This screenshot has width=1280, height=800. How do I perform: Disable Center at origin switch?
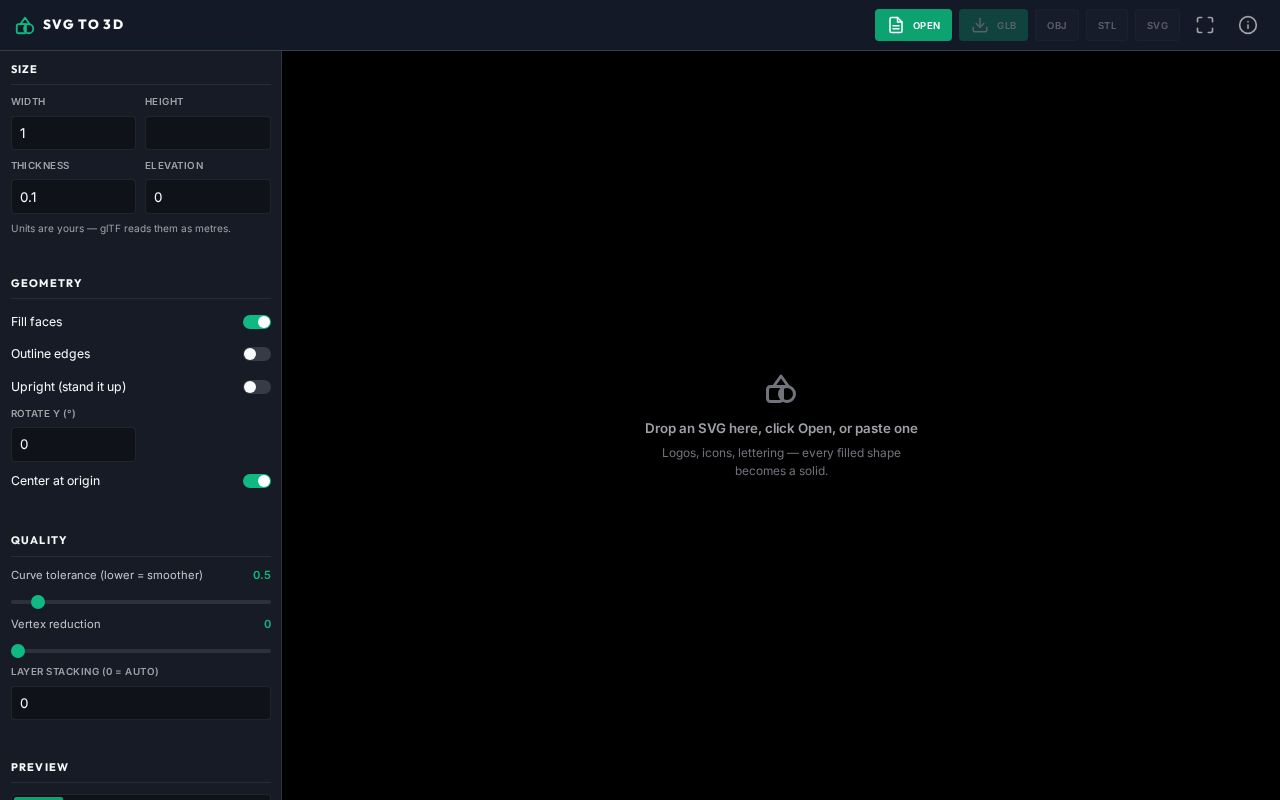point(257,481)
